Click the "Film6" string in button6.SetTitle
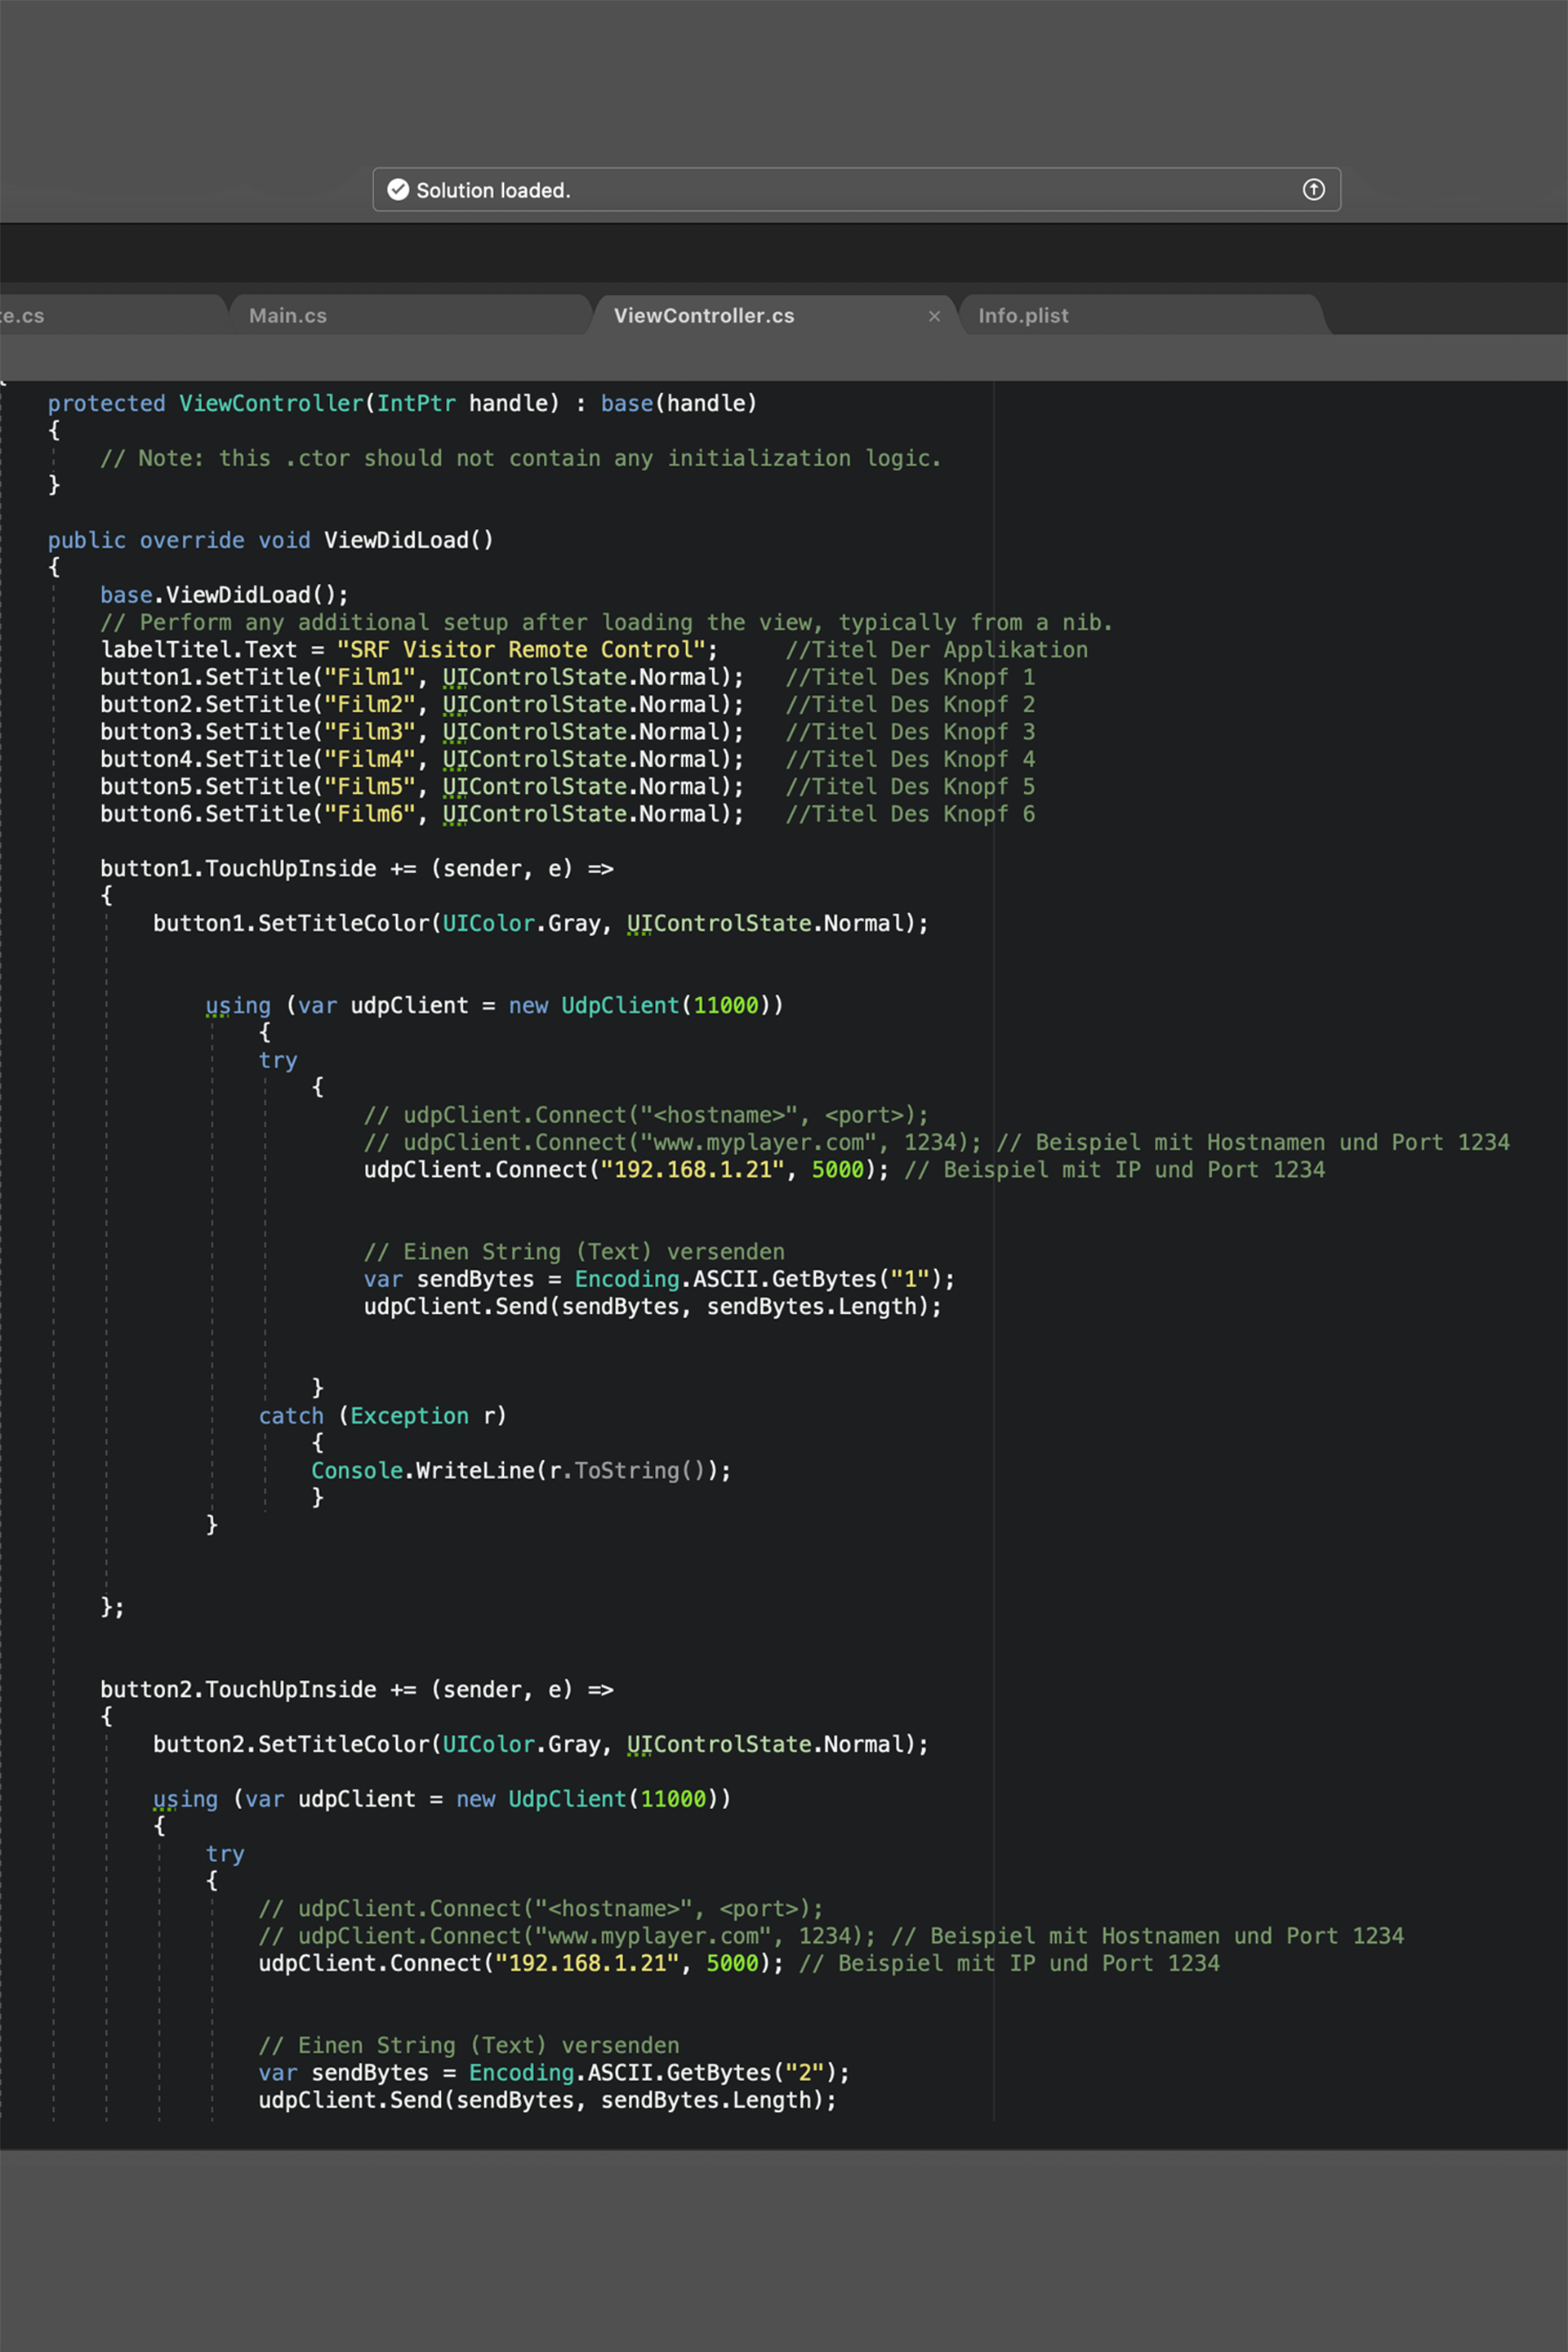This screenshot has width=1568, height=2352. [x=369, y=814]
